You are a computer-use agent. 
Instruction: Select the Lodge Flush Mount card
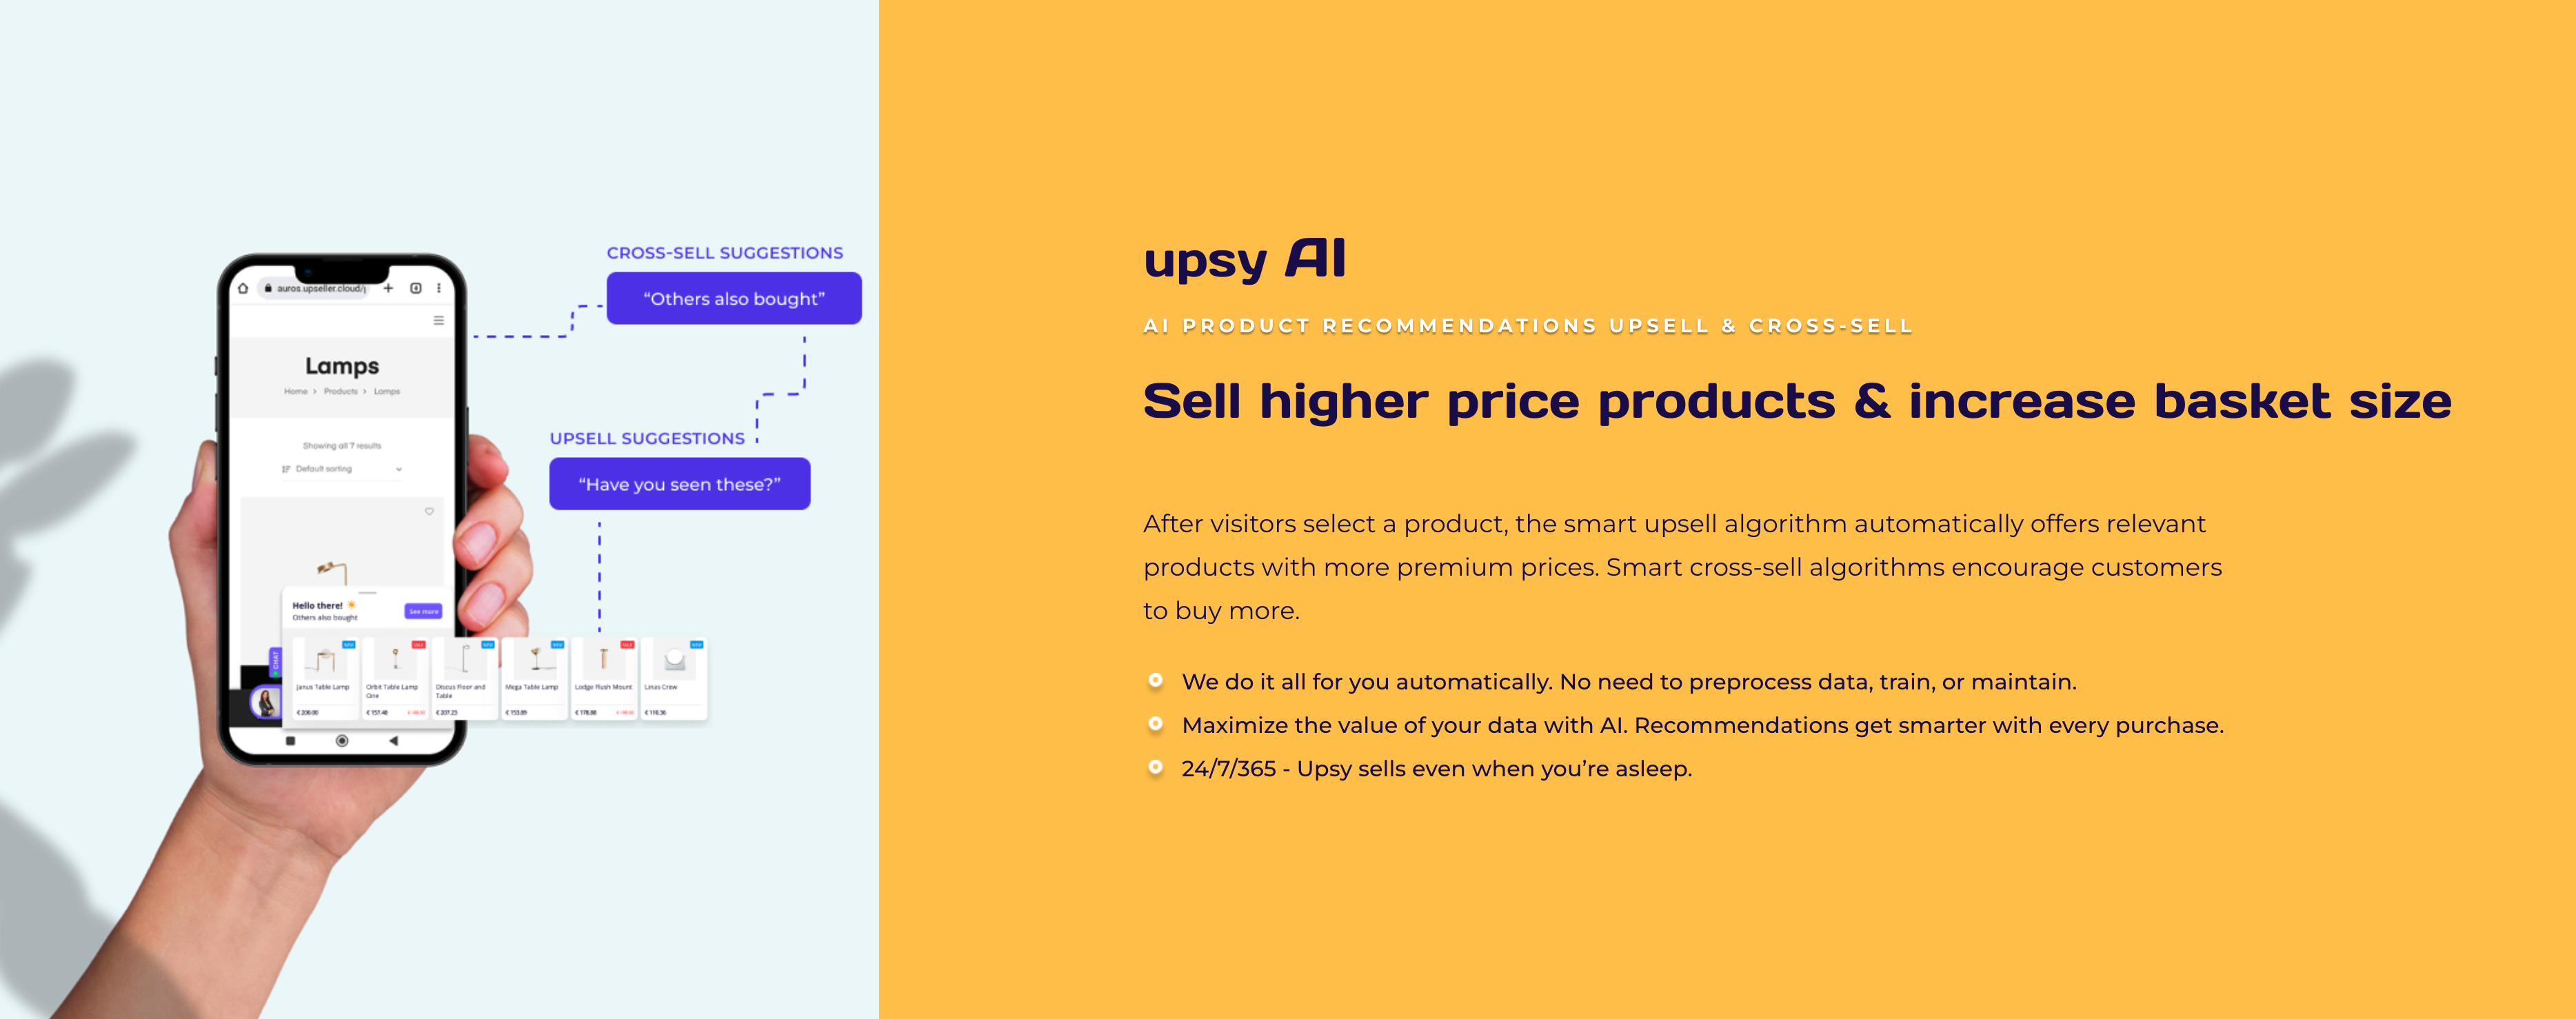point(604,679)
